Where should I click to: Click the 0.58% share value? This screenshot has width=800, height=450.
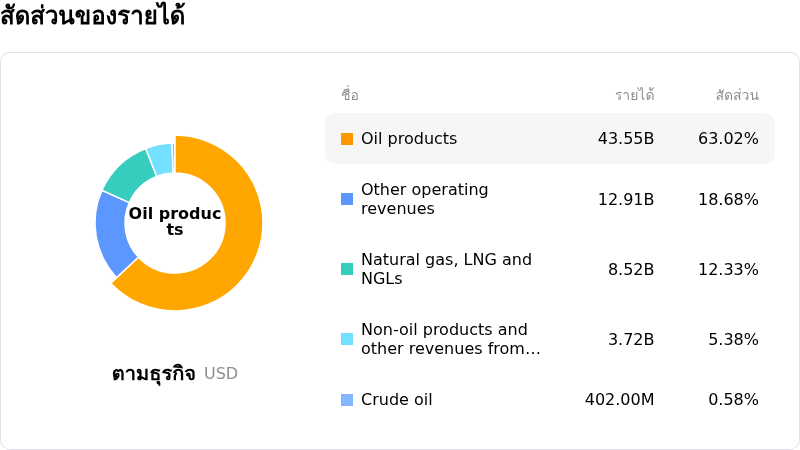pos(733,399)
